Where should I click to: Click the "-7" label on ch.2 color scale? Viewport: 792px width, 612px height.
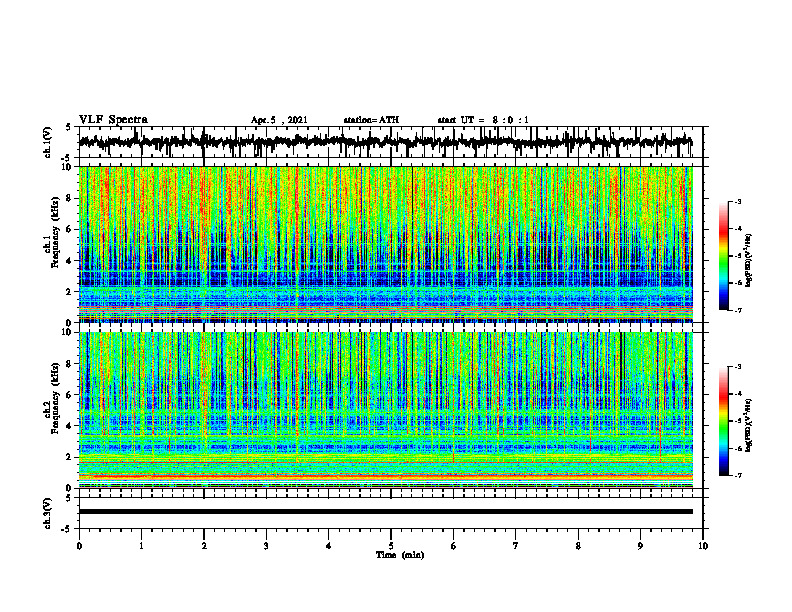(738, 475)
